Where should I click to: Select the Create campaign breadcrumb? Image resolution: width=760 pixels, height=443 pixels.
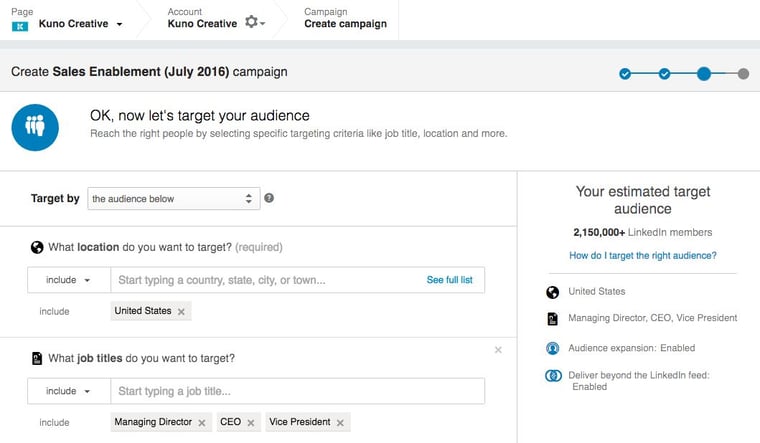(345, 24)
